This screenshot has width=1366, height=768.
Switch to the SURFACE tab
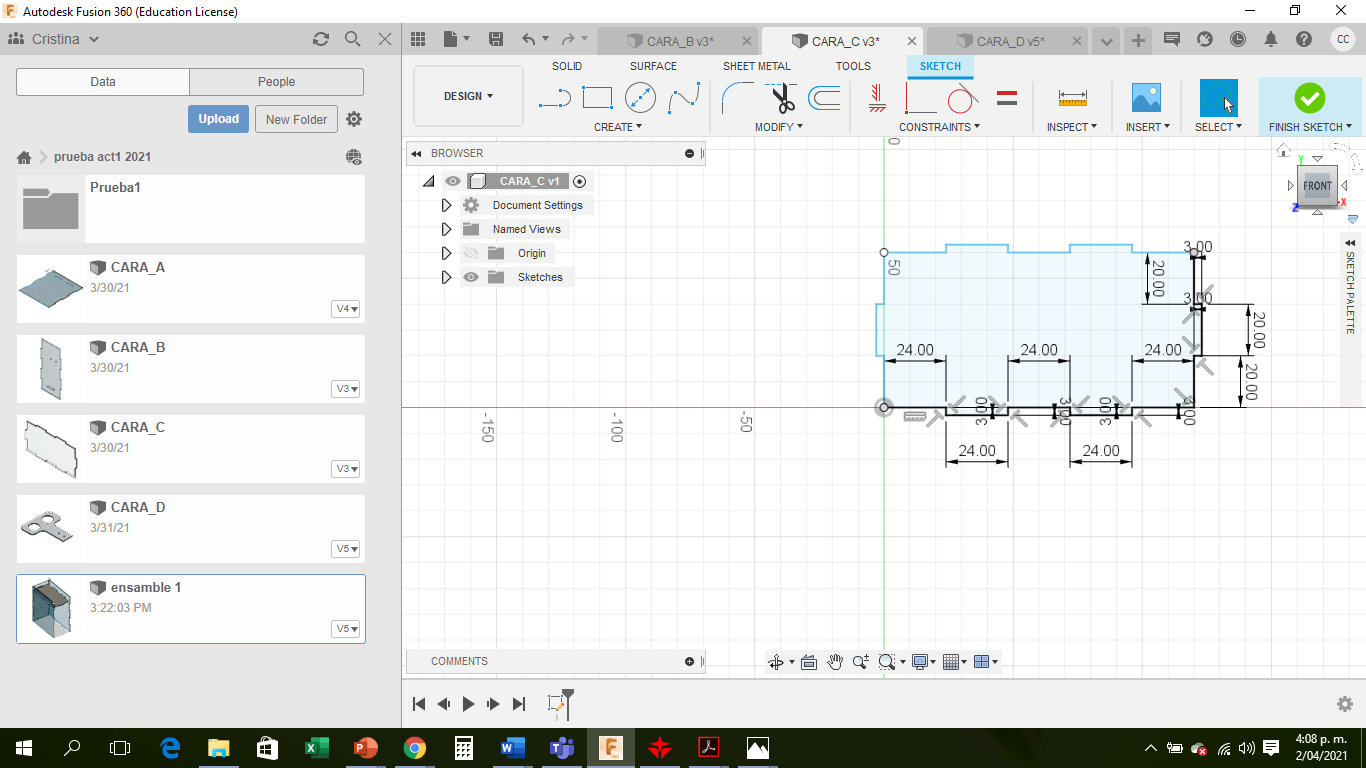coord(653,66)
